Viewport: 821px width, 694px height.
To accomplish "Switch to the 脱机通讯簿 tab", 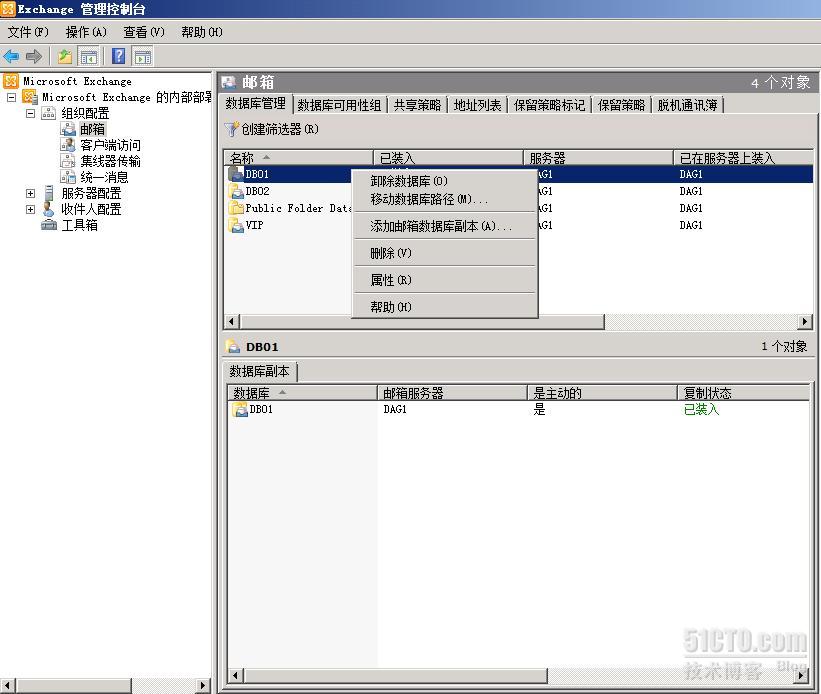I will (687, 105).
